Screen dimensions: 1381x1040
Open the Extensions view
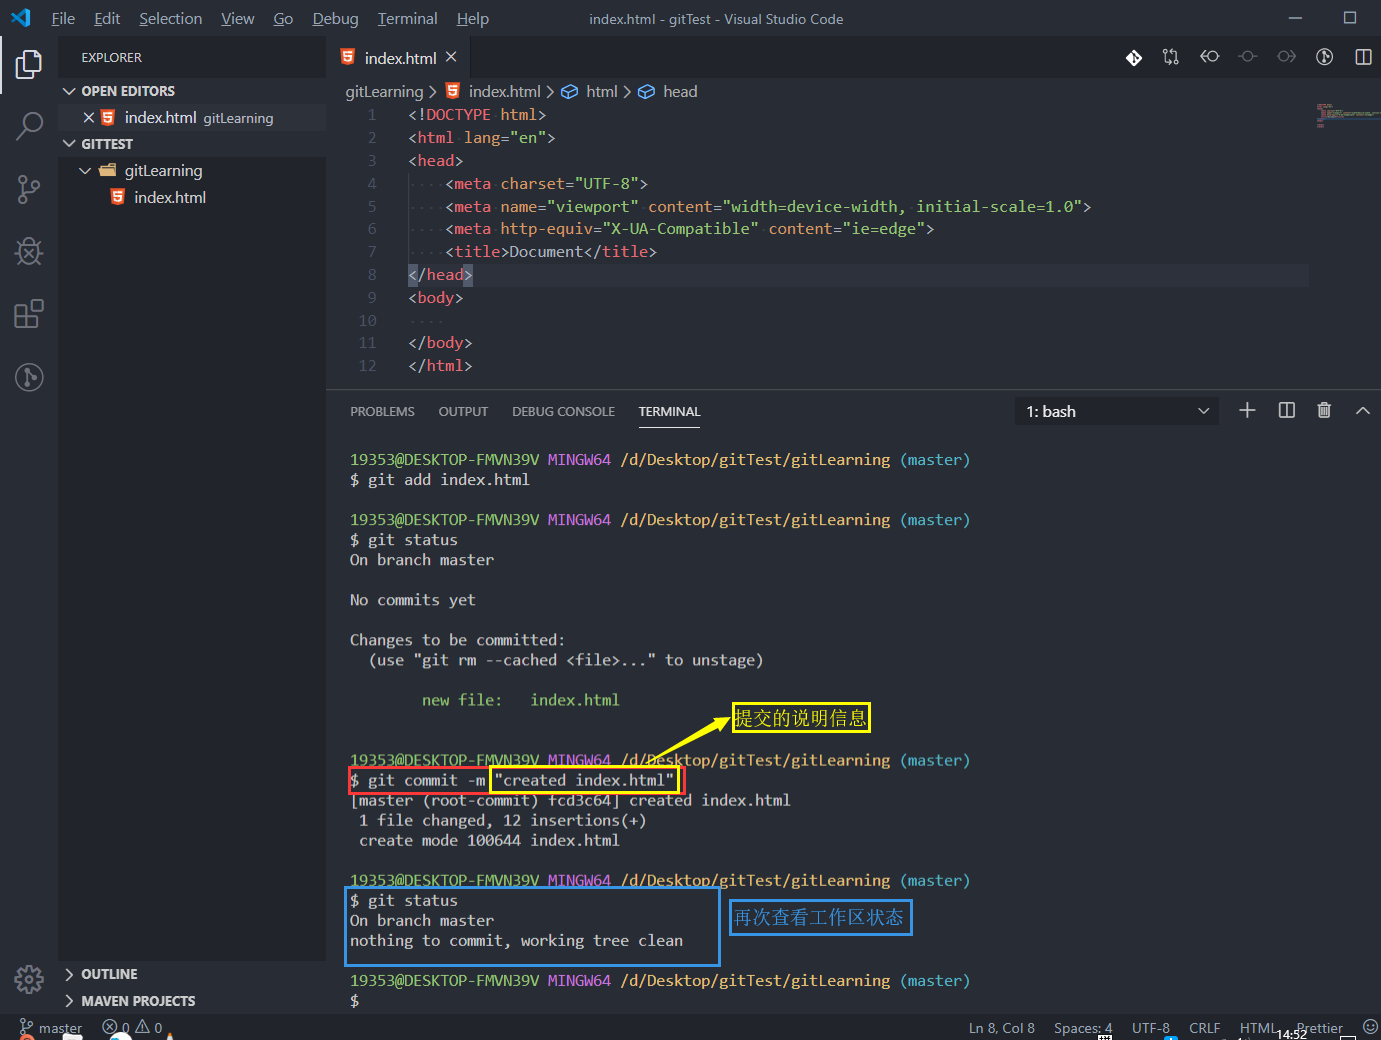(x=29, y=314)
